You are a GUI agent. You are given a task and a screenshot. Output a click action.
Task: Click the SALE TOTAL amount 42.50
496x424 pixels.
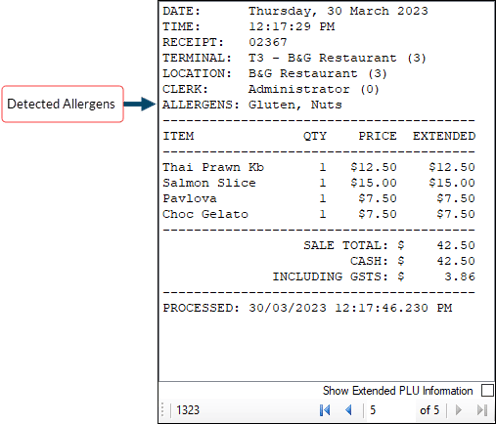point(456,245)
